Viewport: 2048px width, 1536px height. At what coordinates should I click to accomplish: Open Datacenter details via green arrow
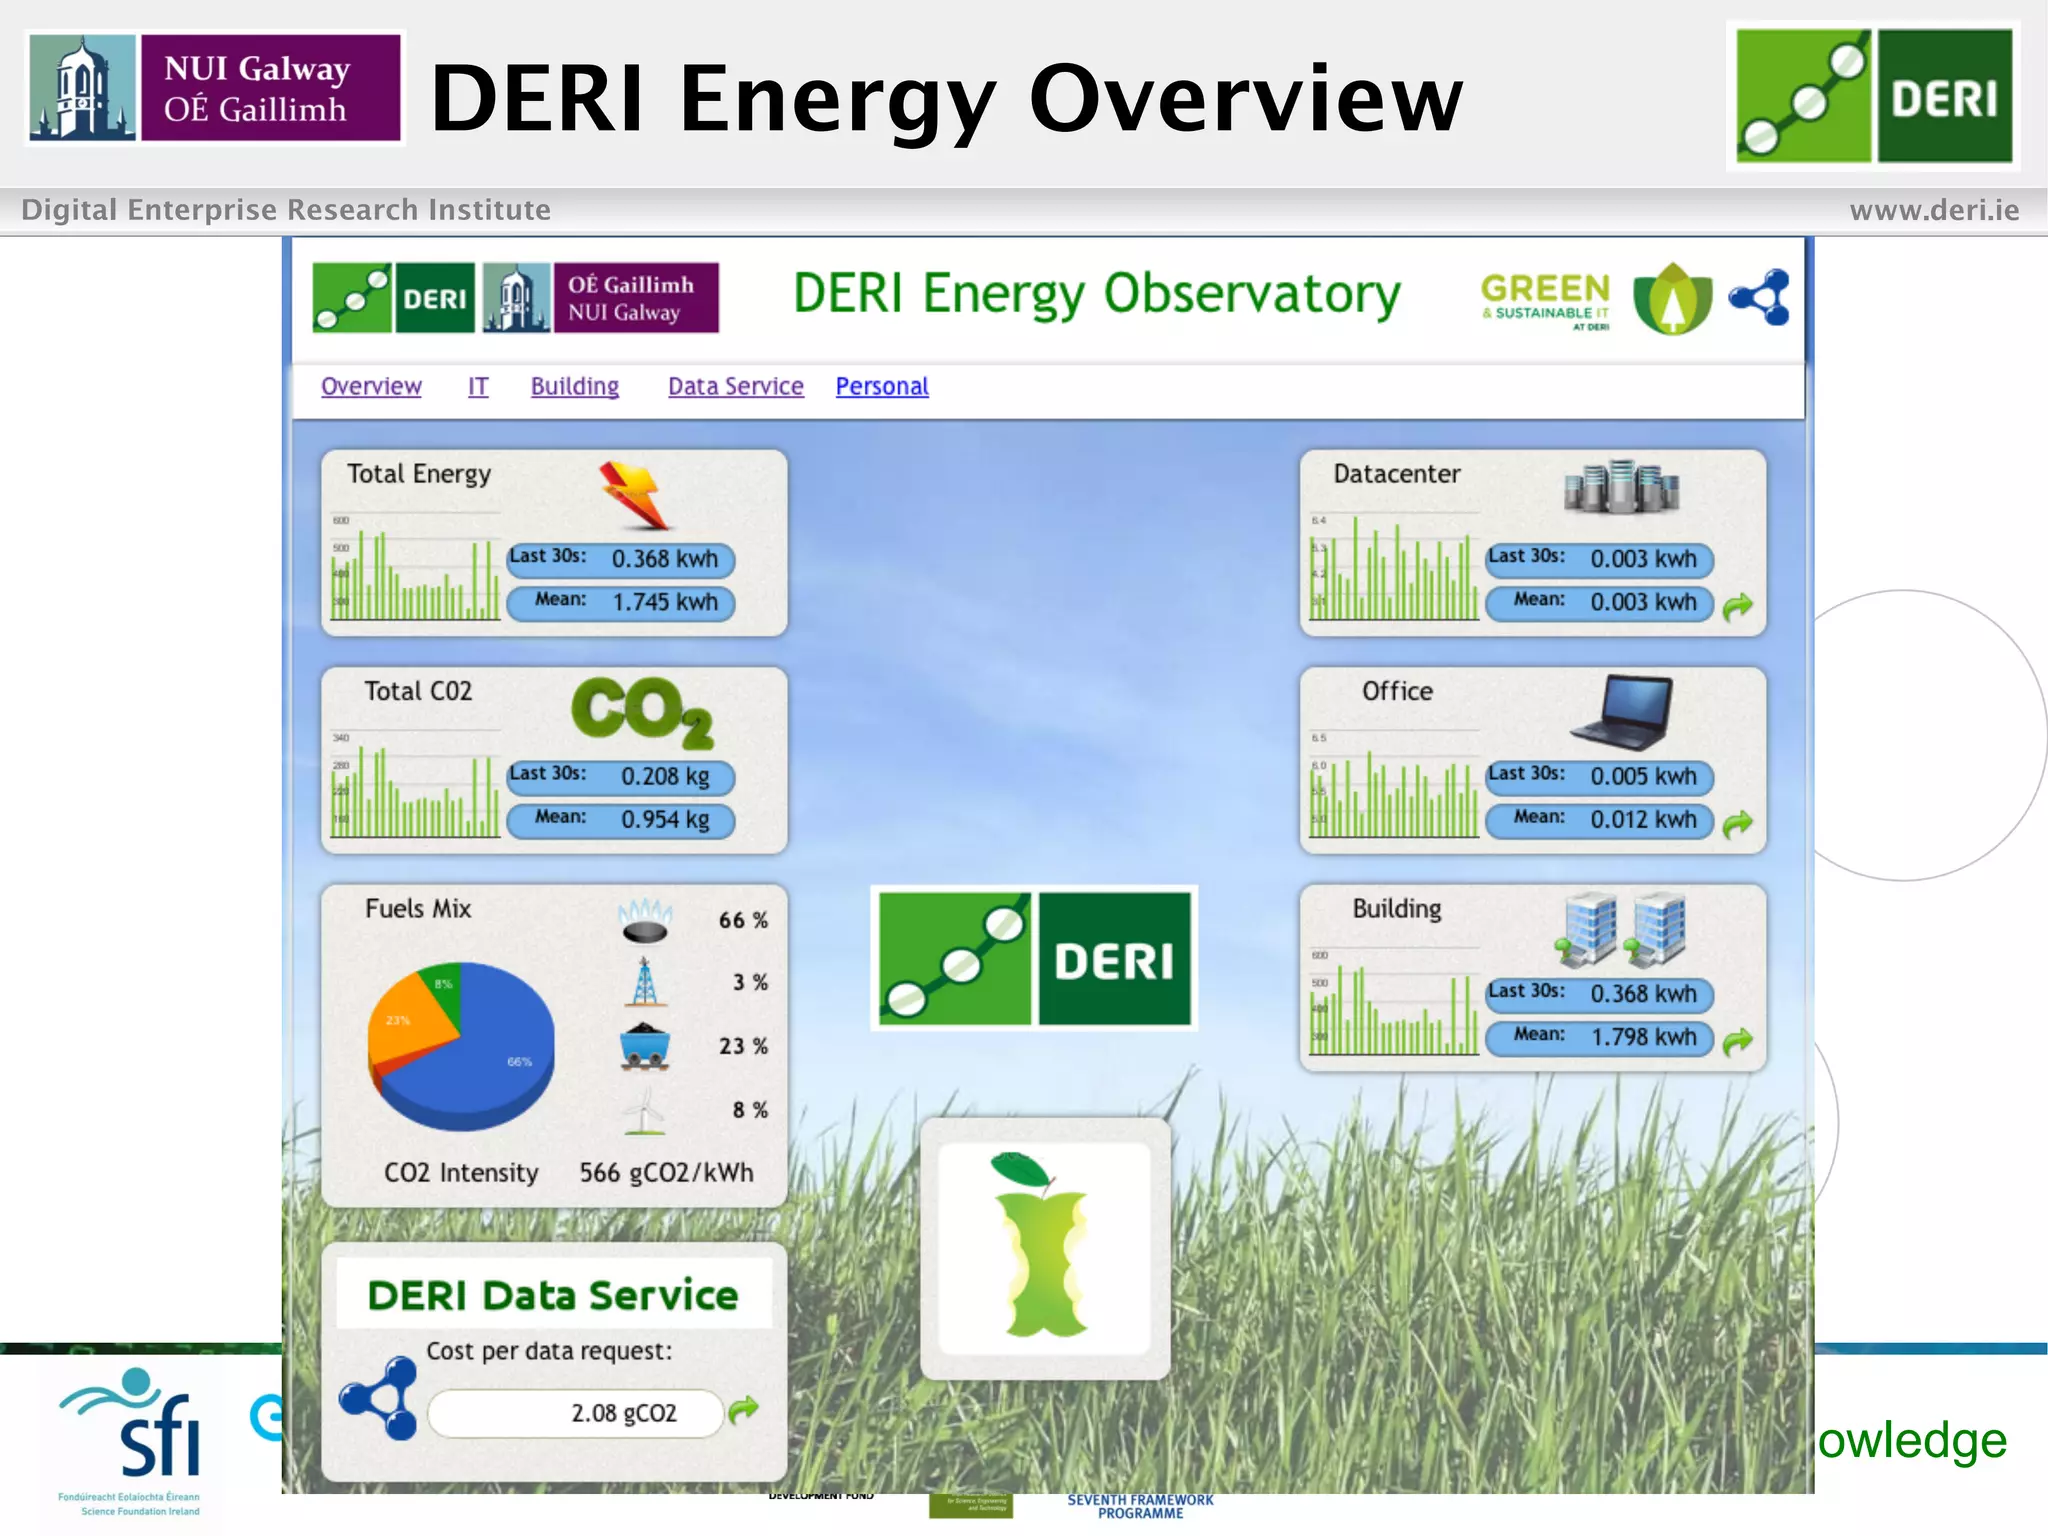click(1738, 606)
